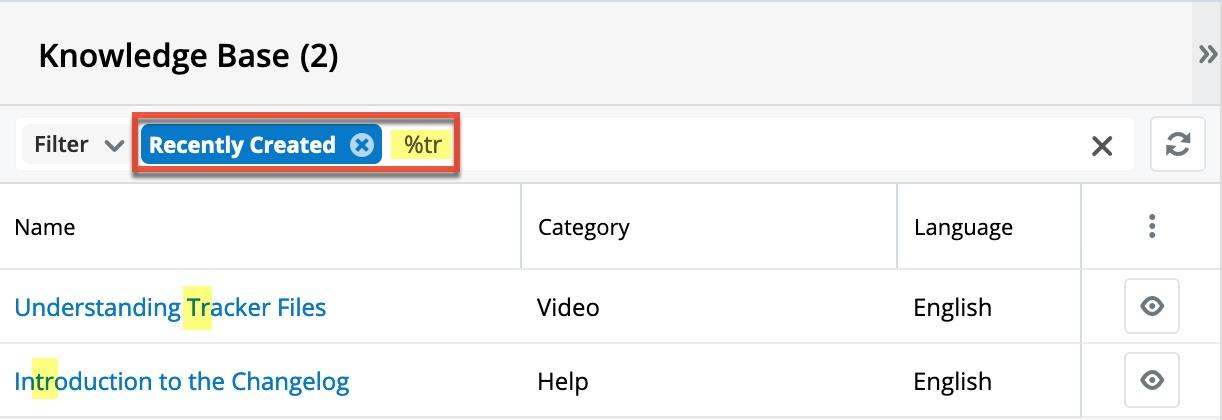The width and height of the screenshot is (1222, 420).
Task: Click English in the Tracker Files row
Action: [x=952, y=307]
